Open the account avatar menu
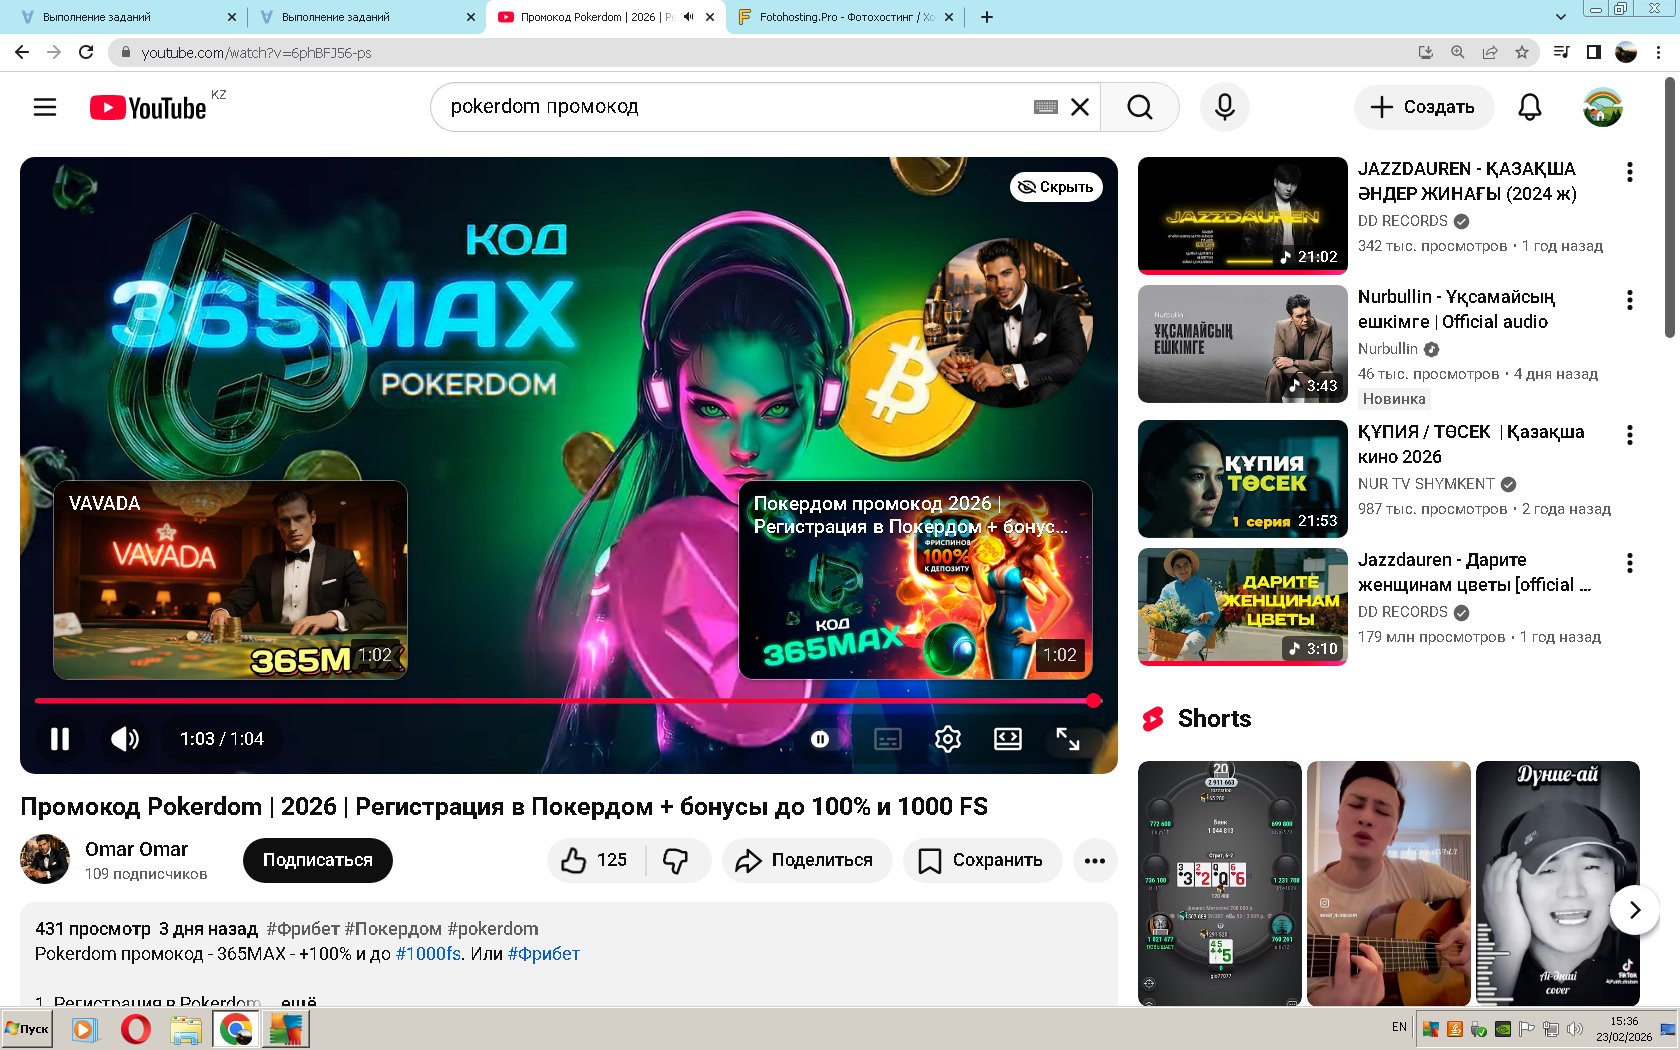The image size is (1680, 1050). 1603,107
